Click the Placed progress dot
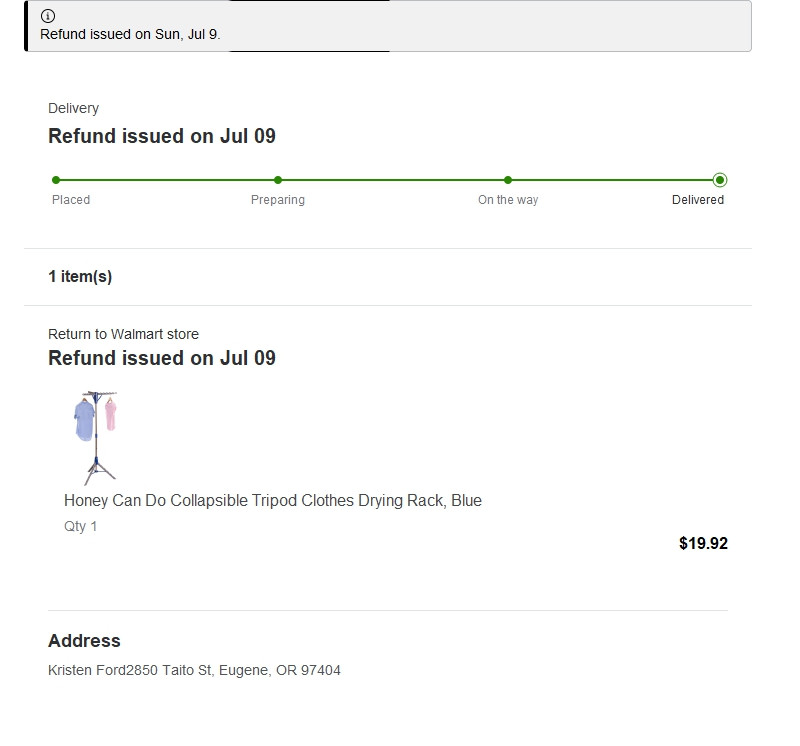800x746 pixels. point(56,180)
